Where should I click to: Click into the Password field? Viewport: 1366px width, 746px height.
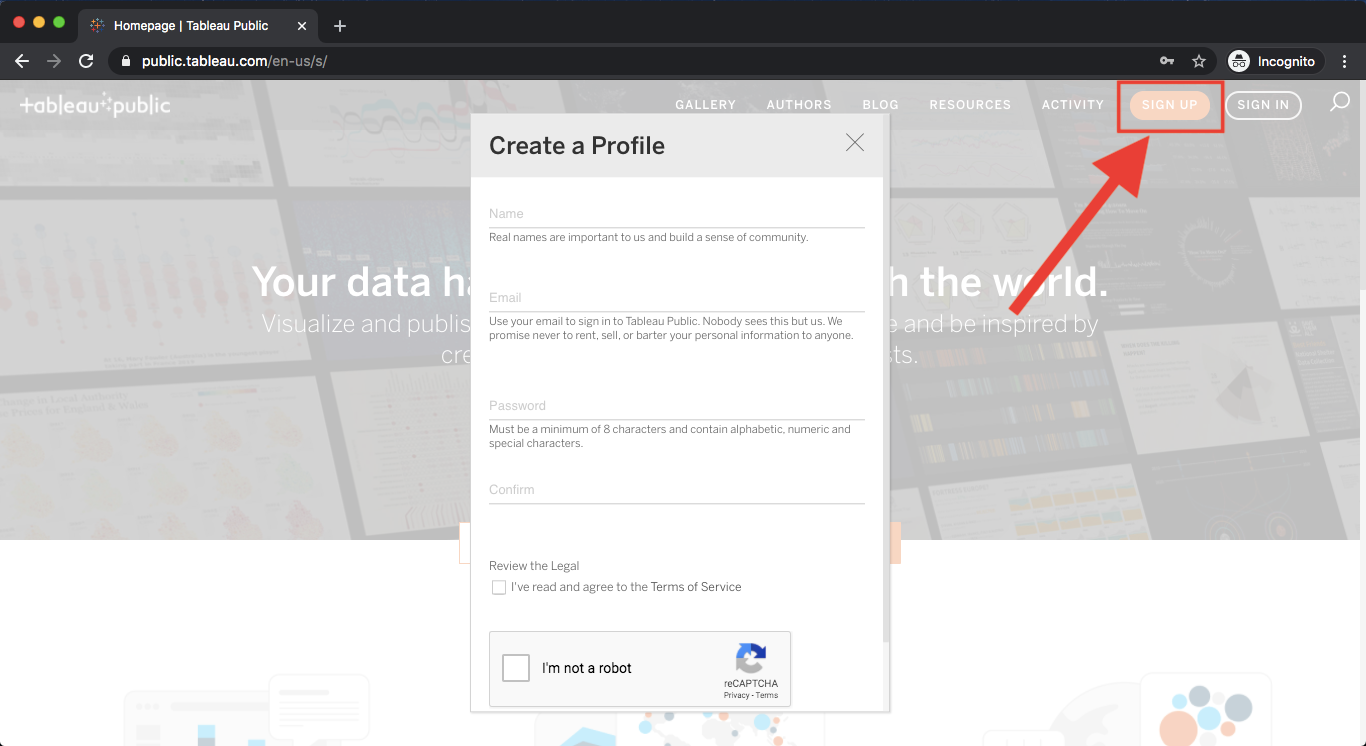677,406
